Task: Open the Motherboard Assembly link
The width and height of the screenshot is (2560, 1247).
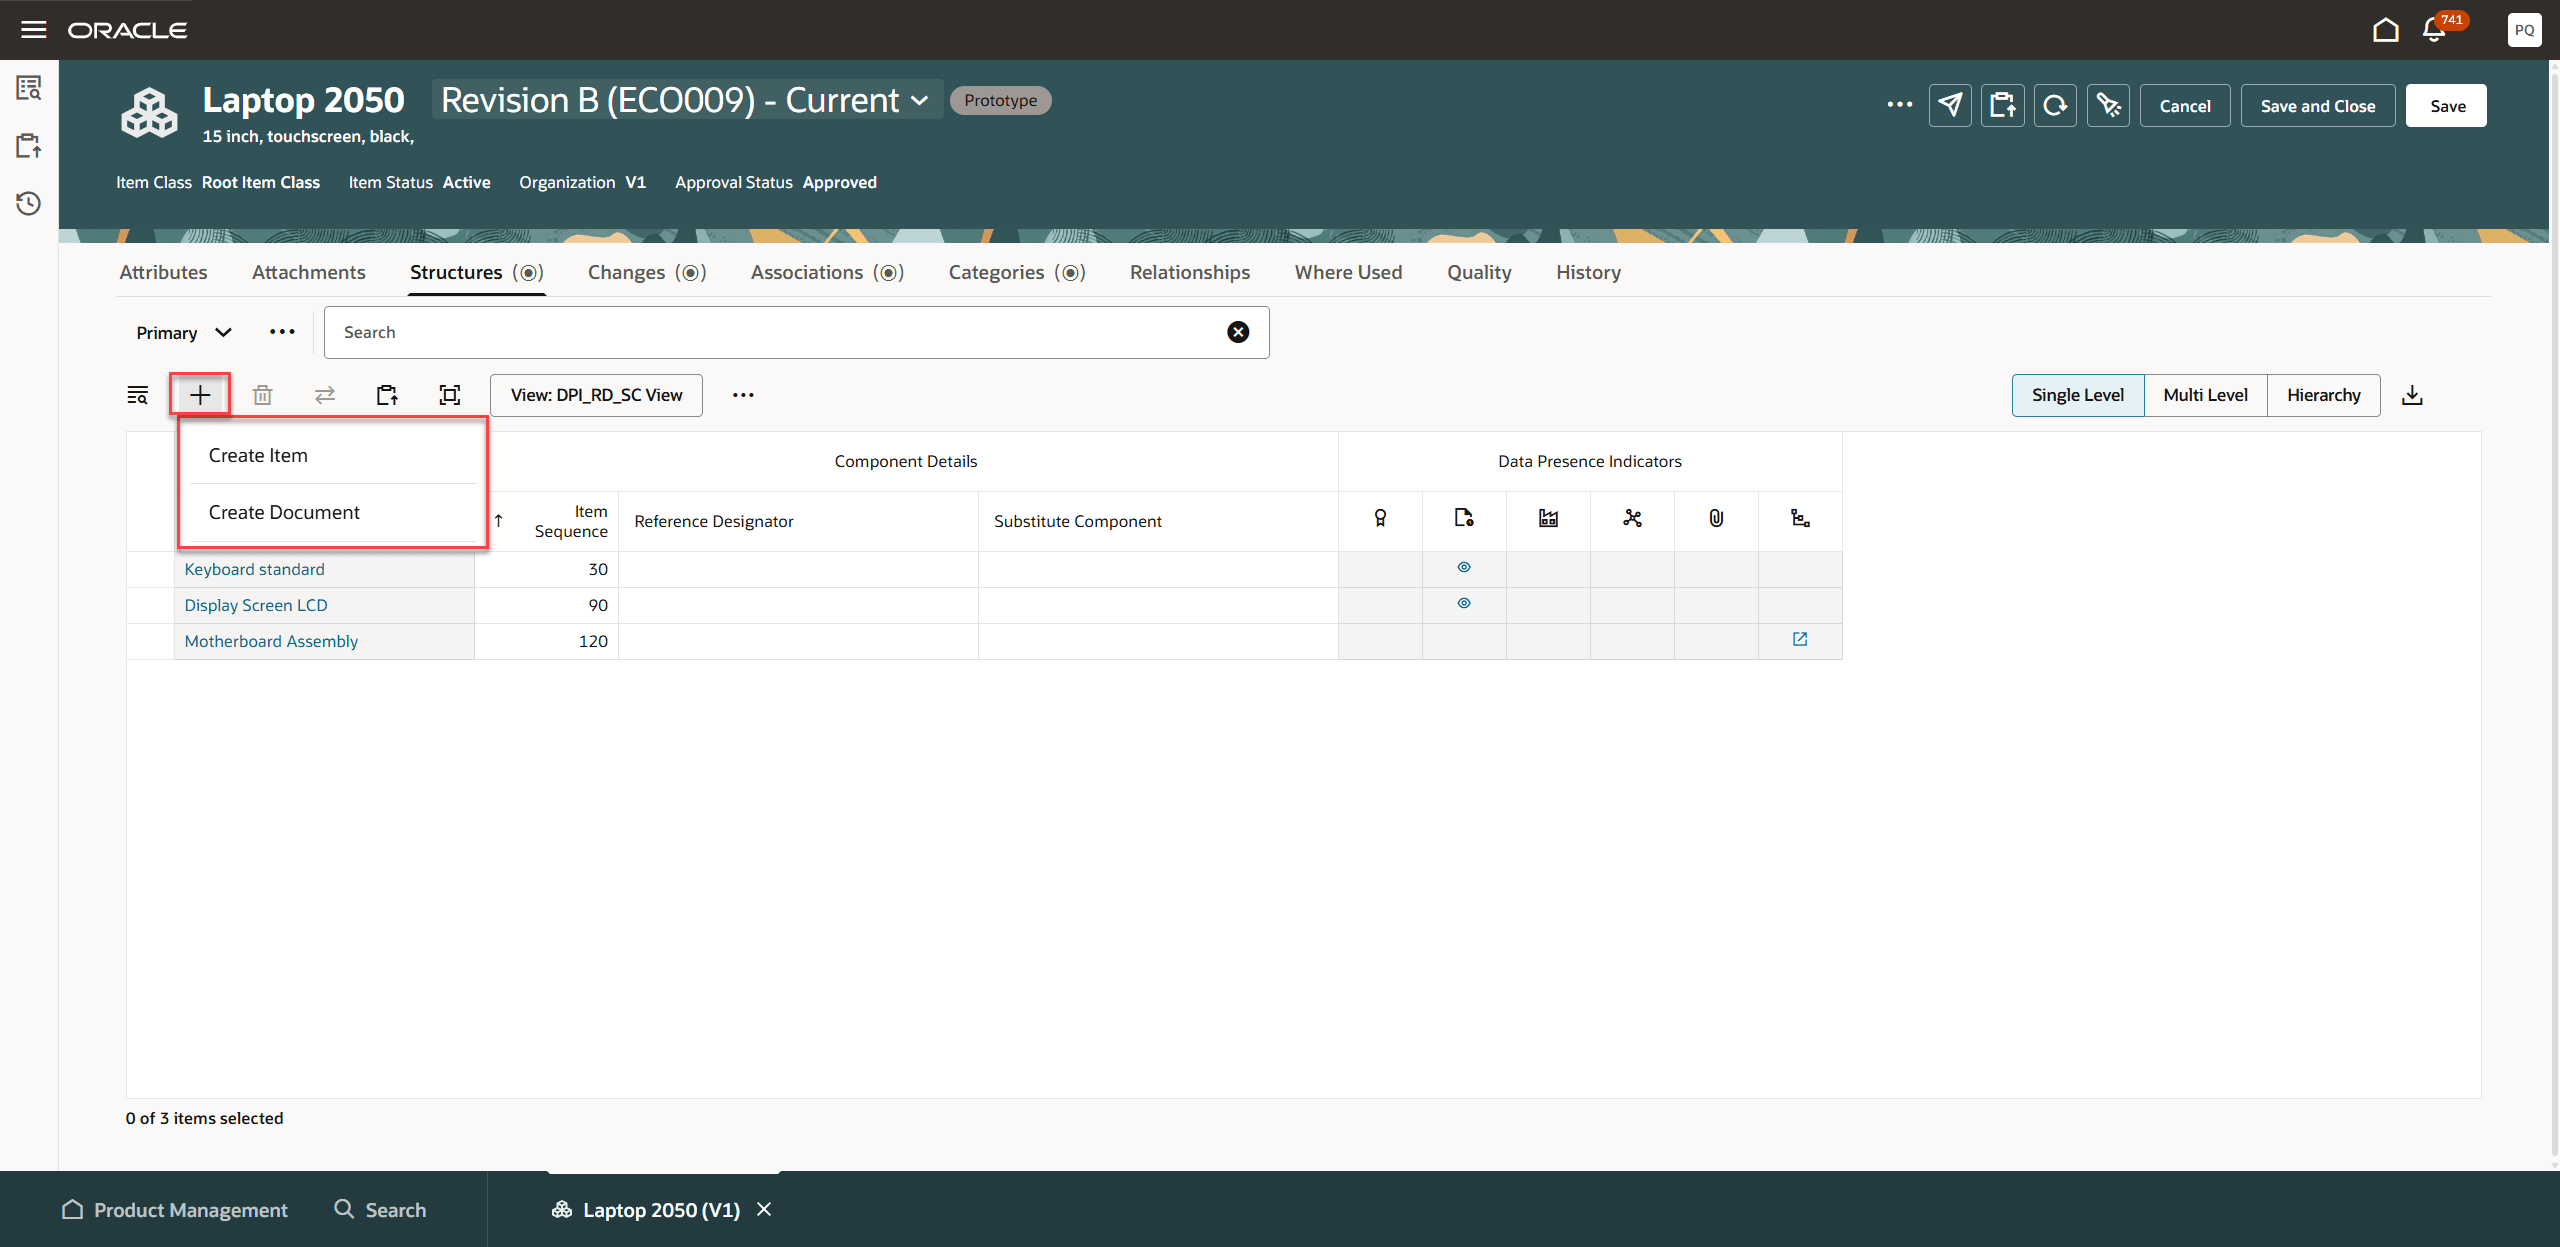Action: (271, 641)
